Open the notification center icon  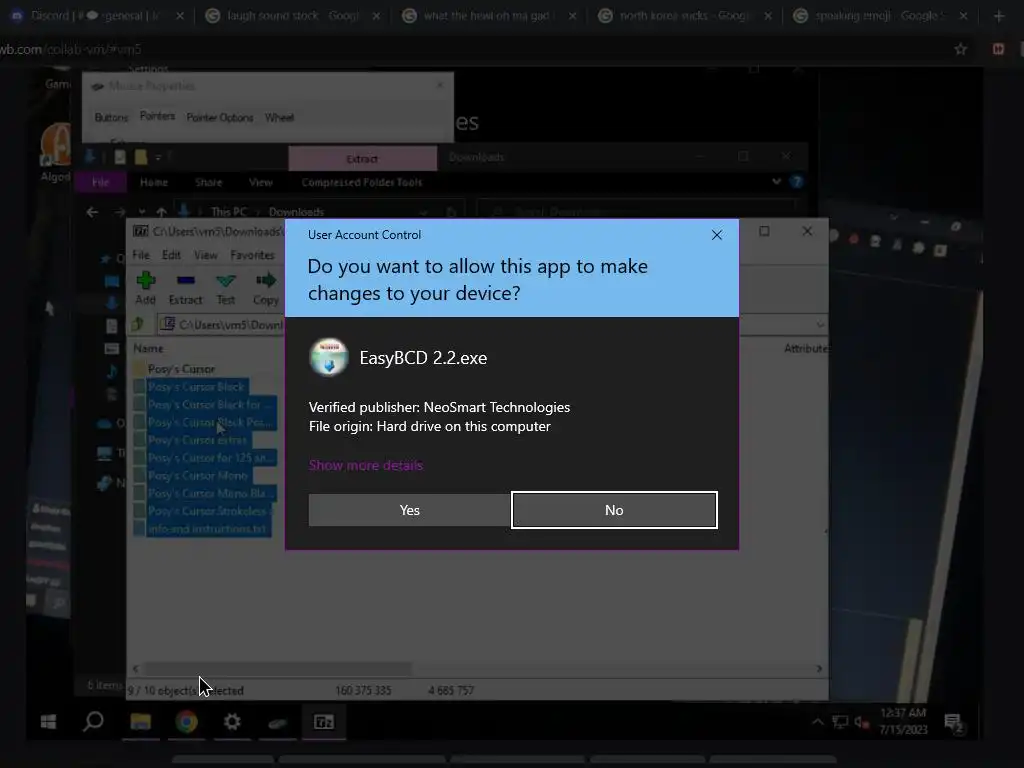pyautogui.click(x=954, y=722)
